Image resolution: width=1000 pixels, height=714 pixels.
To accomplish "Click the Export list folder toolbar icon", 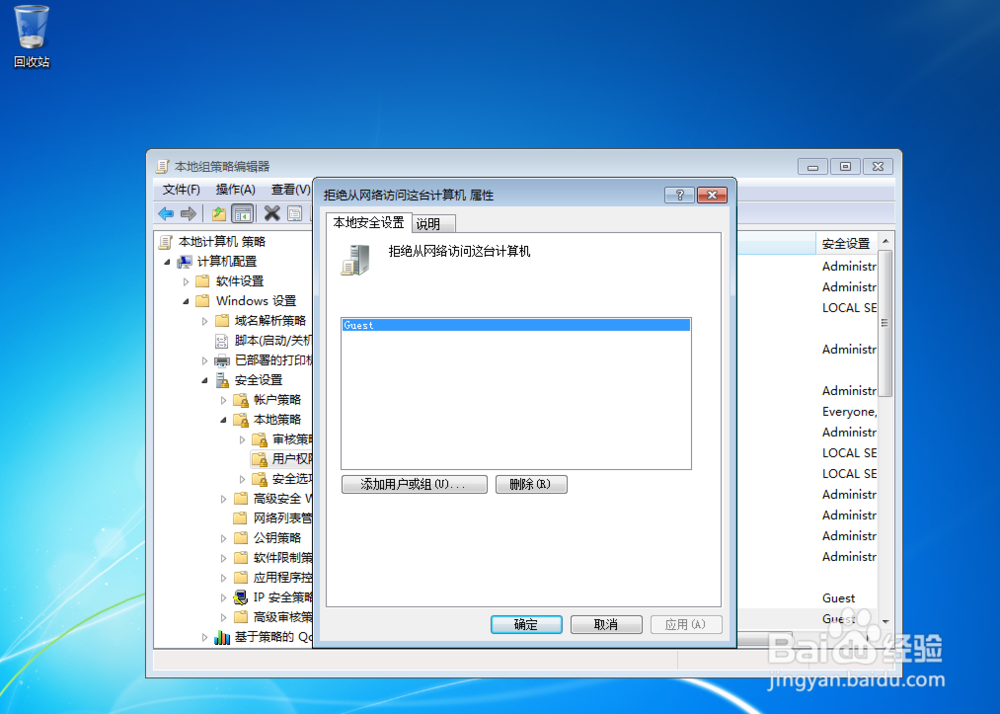I will coord(220,213).
